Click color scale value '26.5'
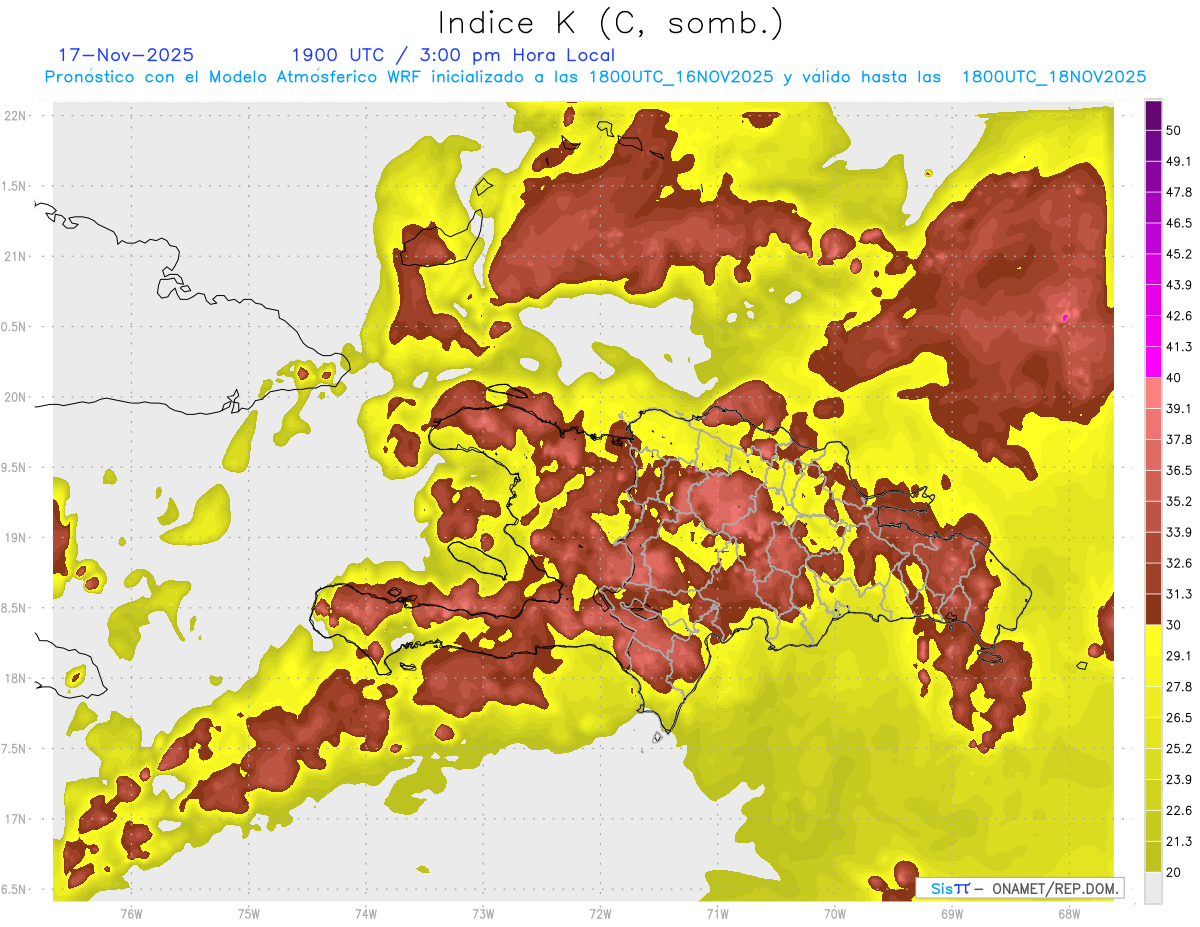 click(x=1178, y=718)
